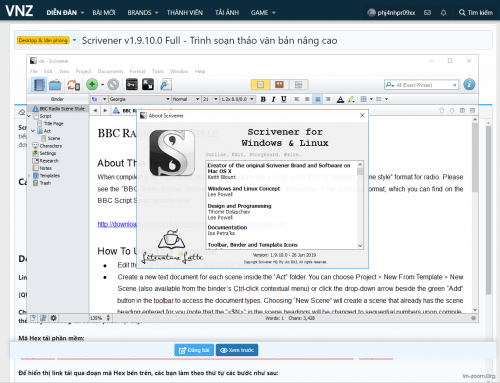Expand the Templates folder in binder

[29, 175]
